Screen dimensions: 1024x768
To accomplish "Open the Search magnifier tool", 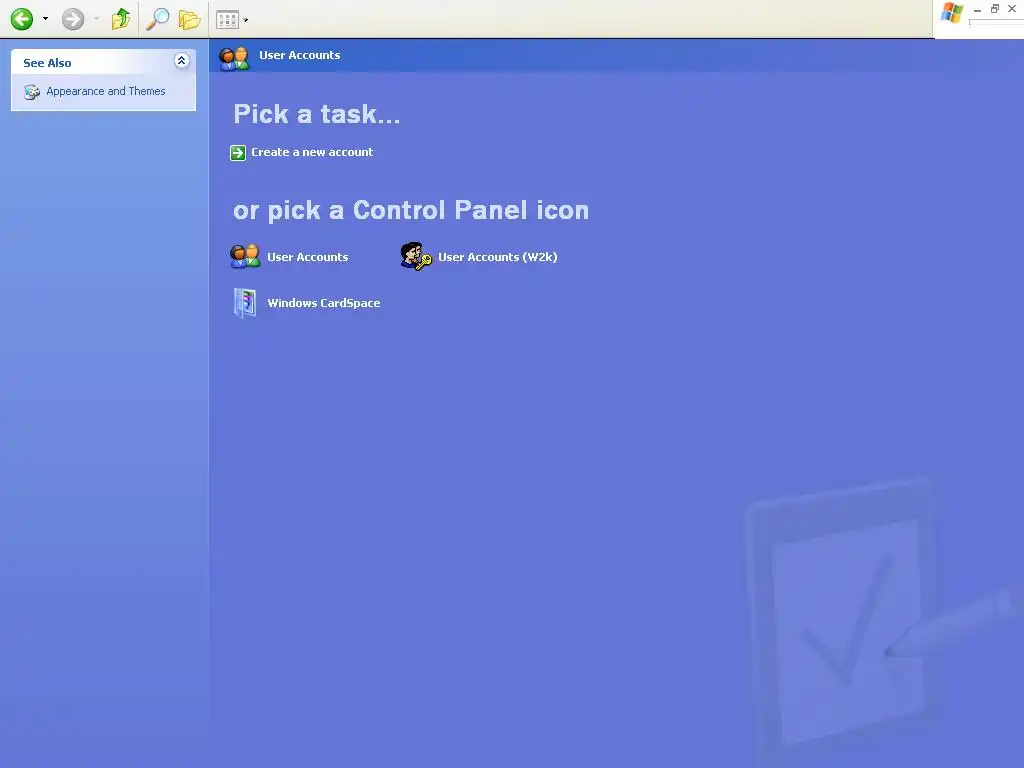I will (x=157, y=19).
